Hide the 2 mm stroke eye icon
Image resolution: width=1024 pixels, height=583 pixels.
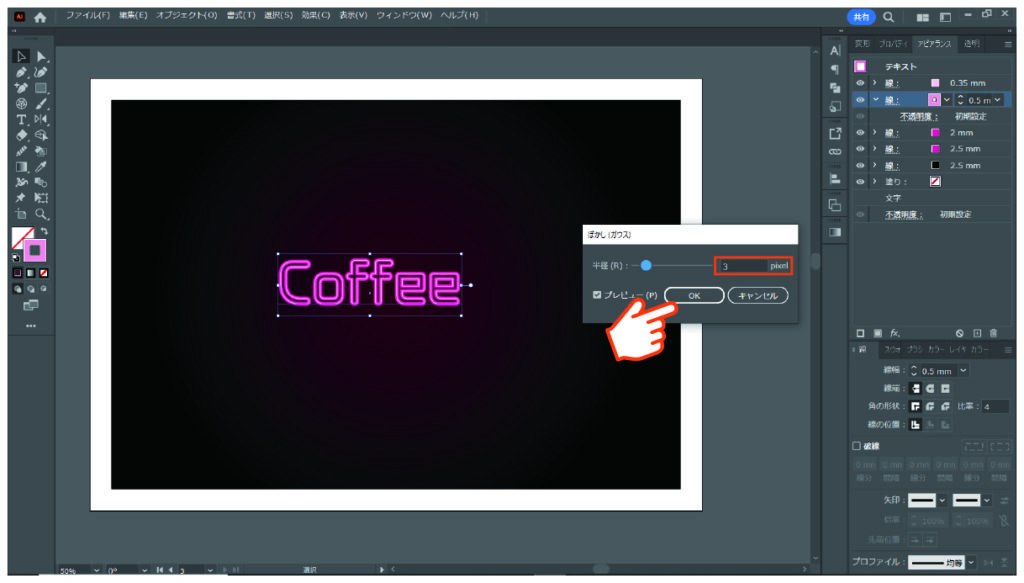click(x=860, y=133)
